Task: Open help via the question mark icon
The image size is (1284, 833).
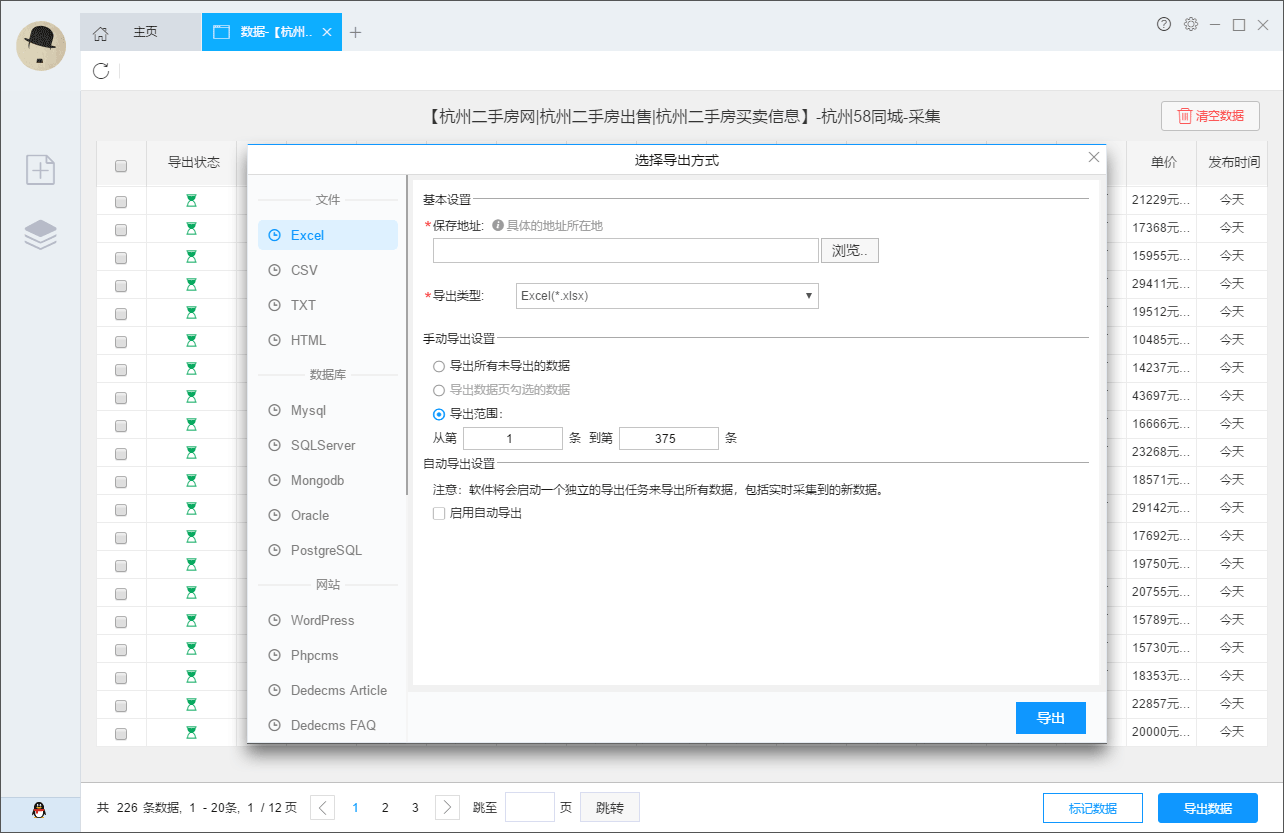Action: (1163, 24)
